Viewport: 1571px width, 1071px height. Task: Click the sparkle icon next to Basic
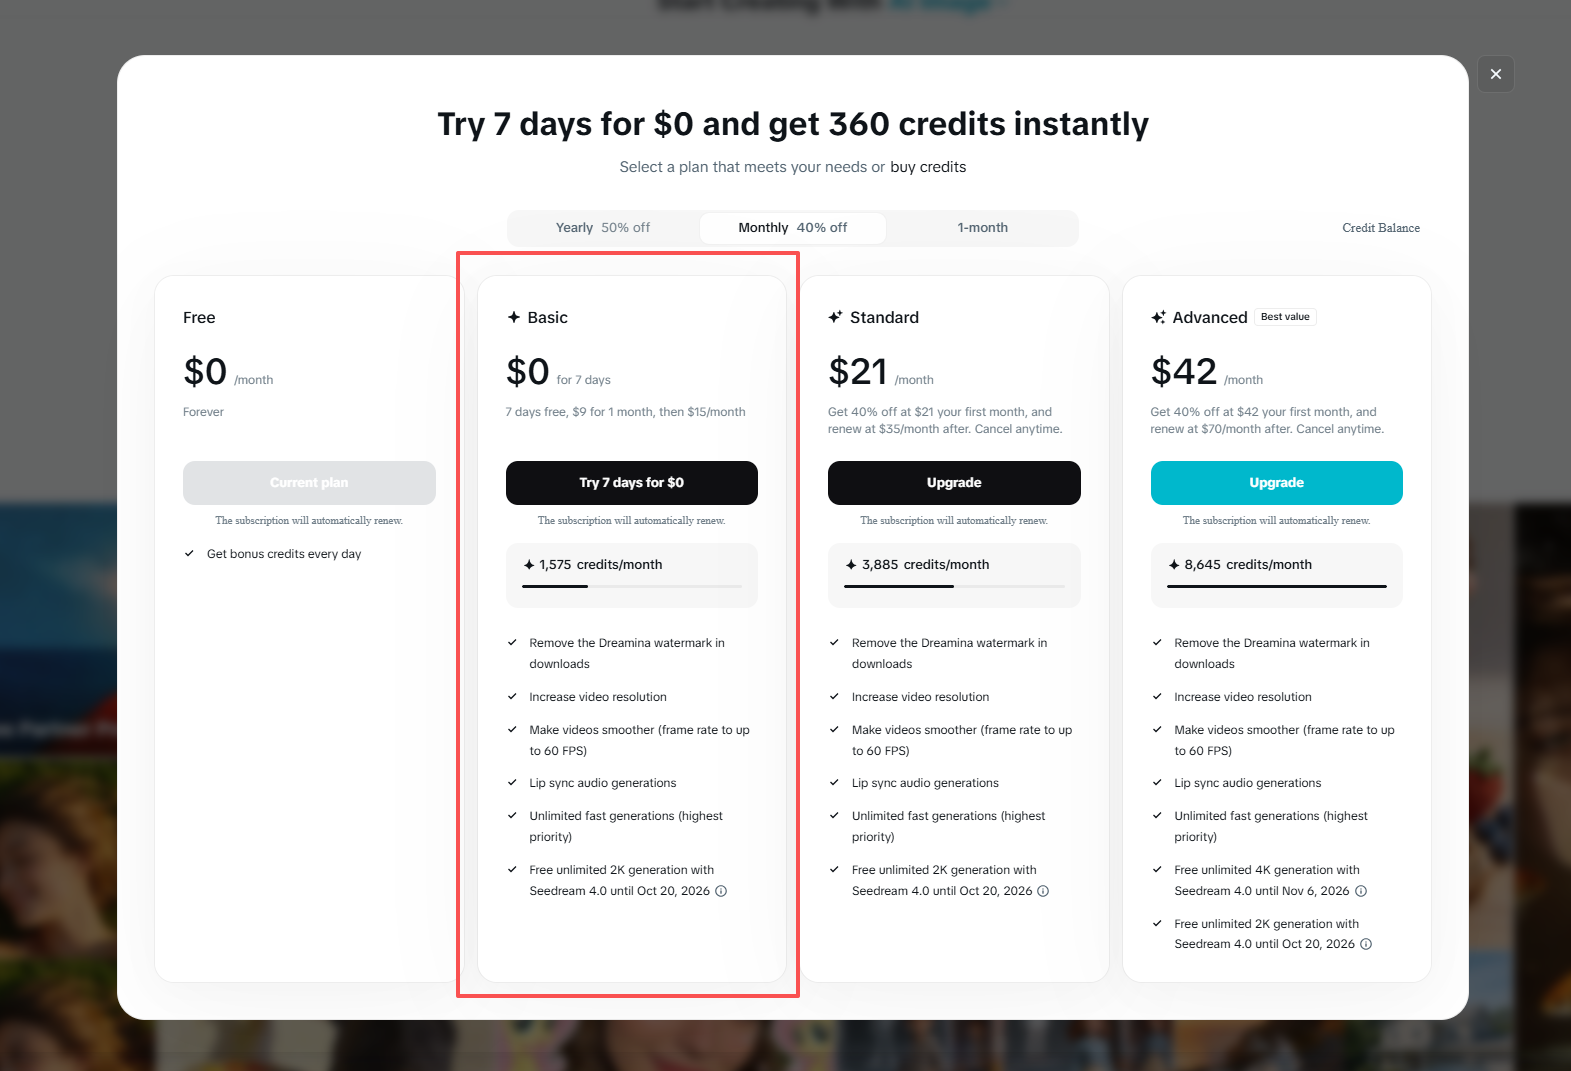pos(514,317)
